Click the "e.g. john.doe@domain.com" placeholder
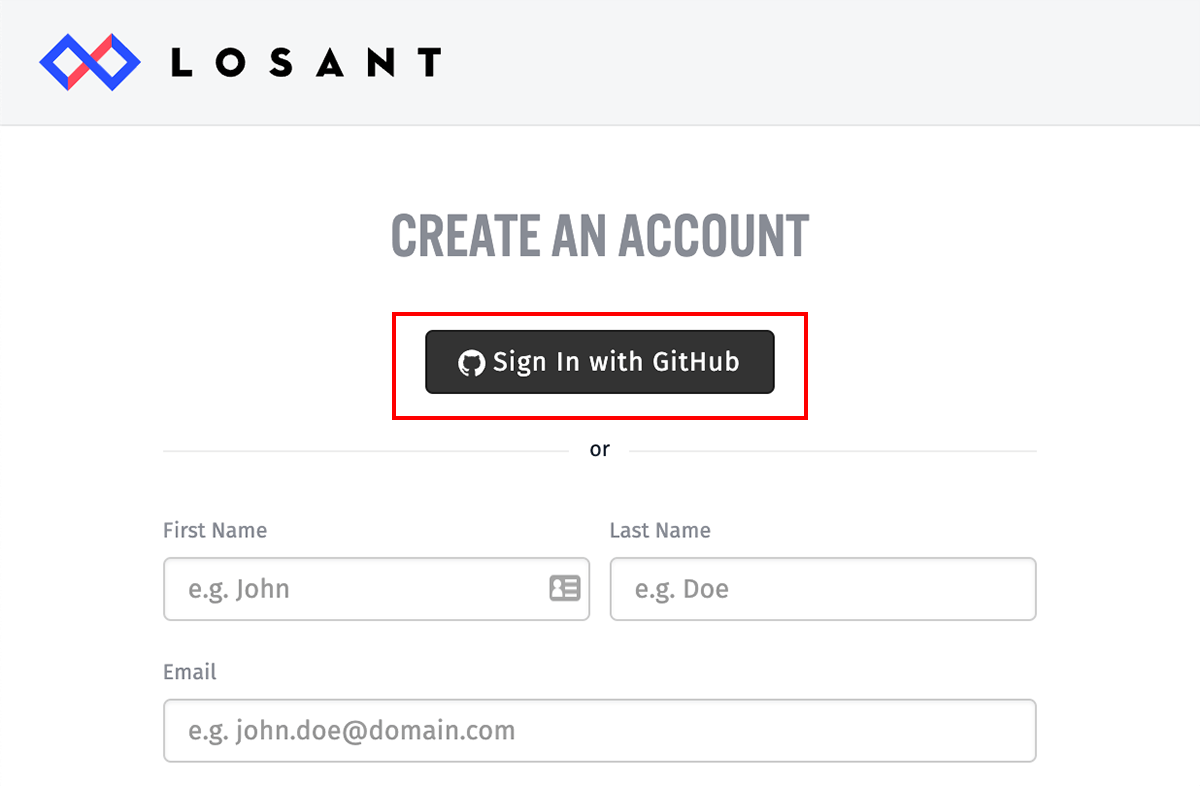The height and width of the screenshot is (786, 1200). pos(352,730)
